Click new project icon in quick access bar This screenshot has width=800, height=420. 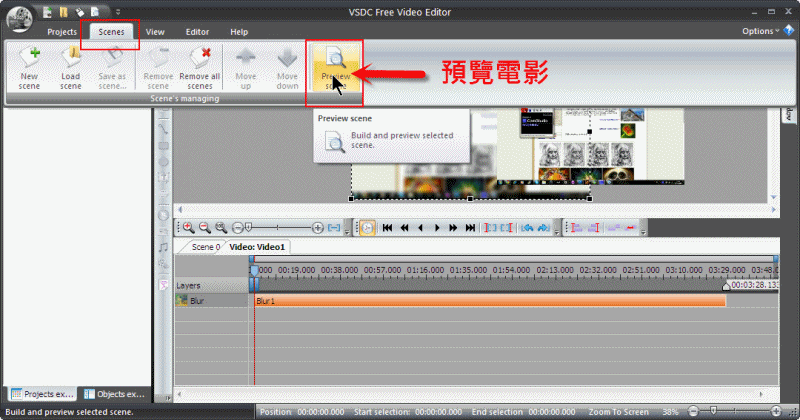47,12
